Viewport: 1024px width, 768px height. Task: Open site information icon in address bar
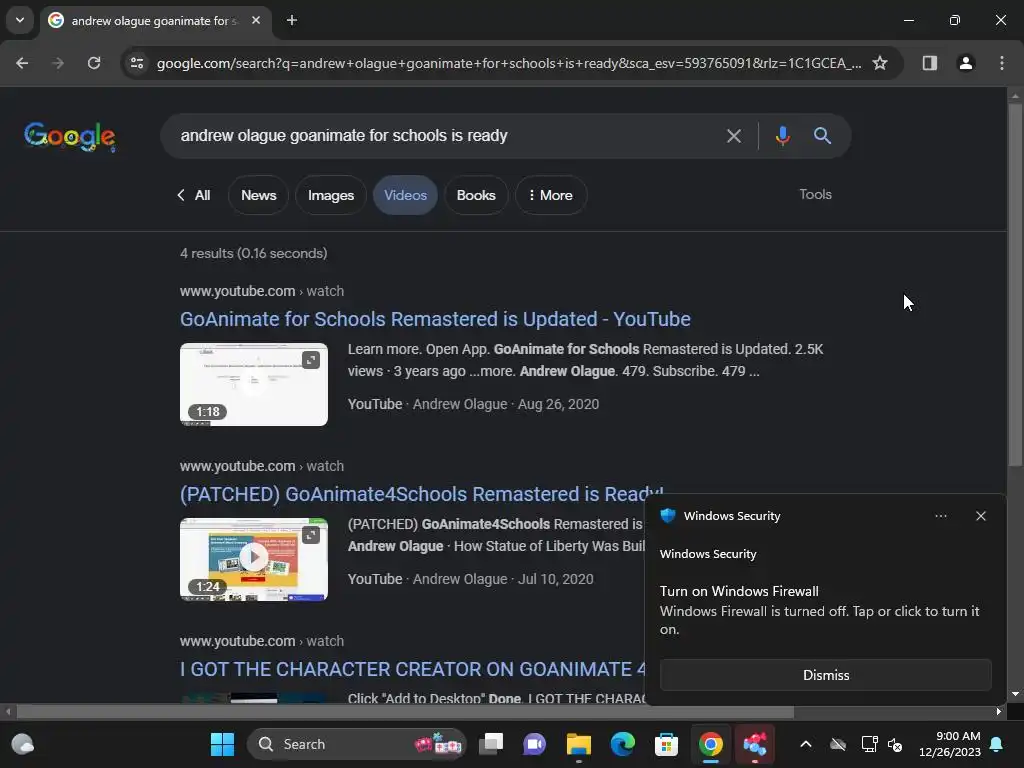pos(136,63)
